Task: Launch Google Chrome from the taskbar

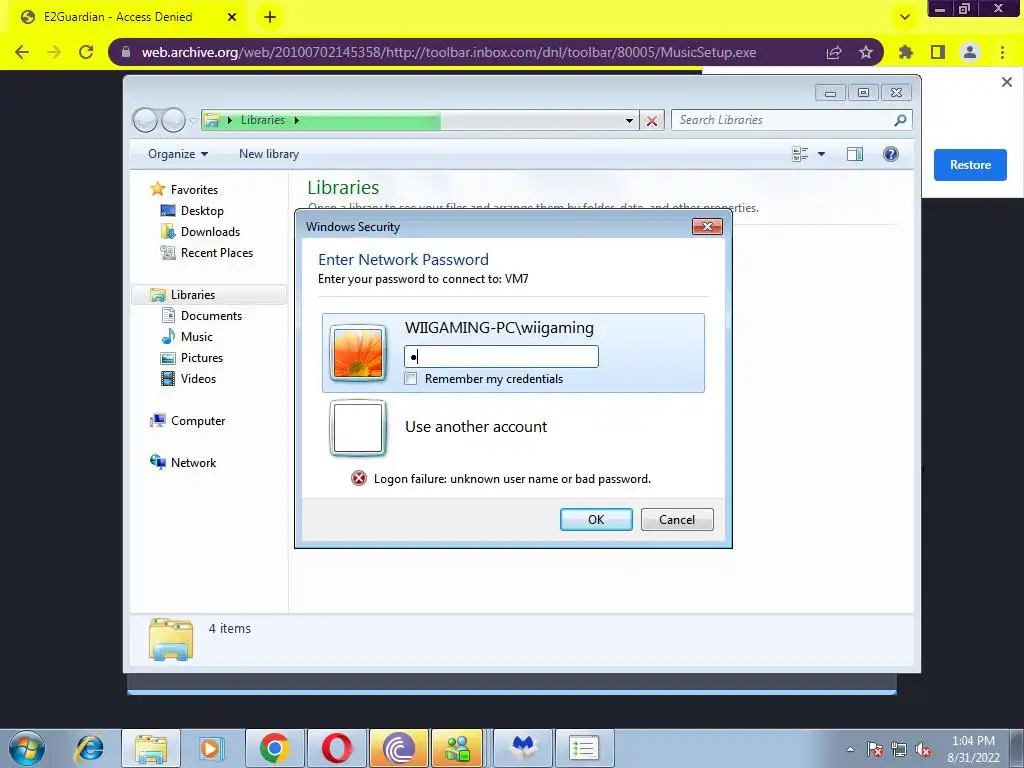Action: pos(274,748)
